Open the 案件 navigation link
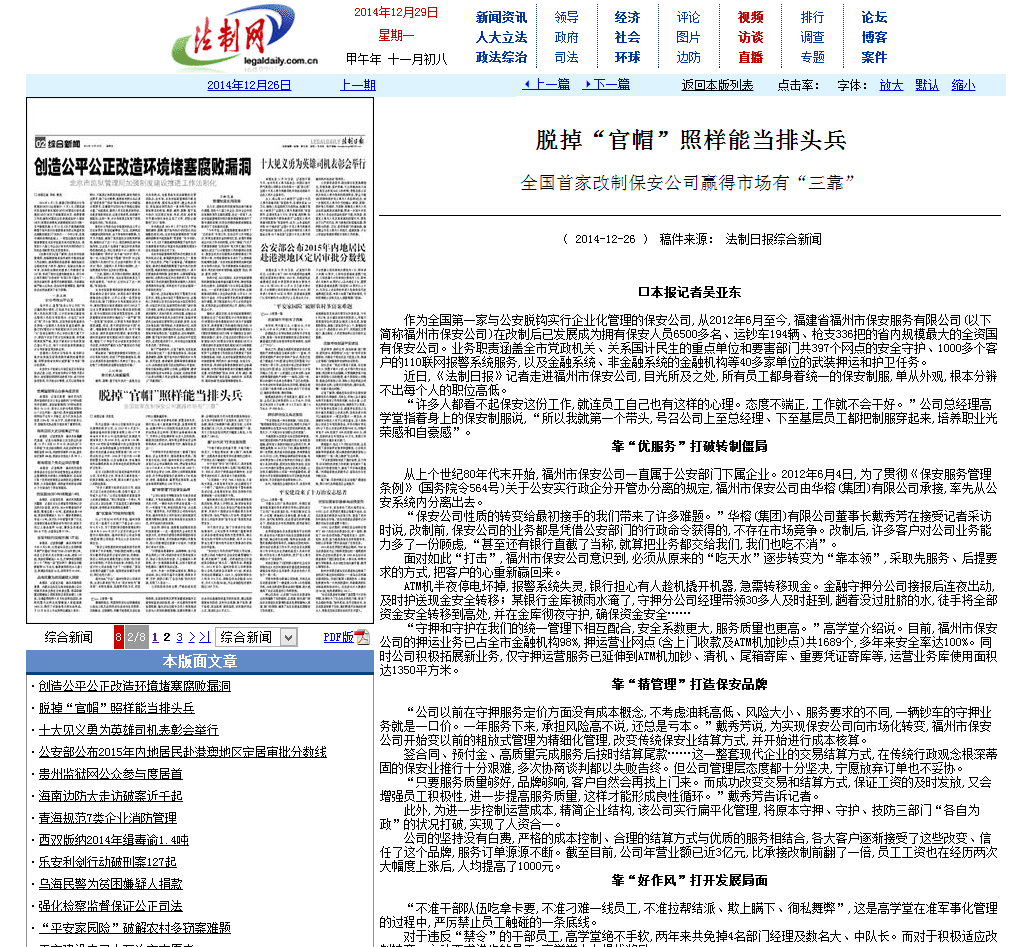The width and height of the screenshot is (1026, 947). pyautogui.click(x=874, y=57)
